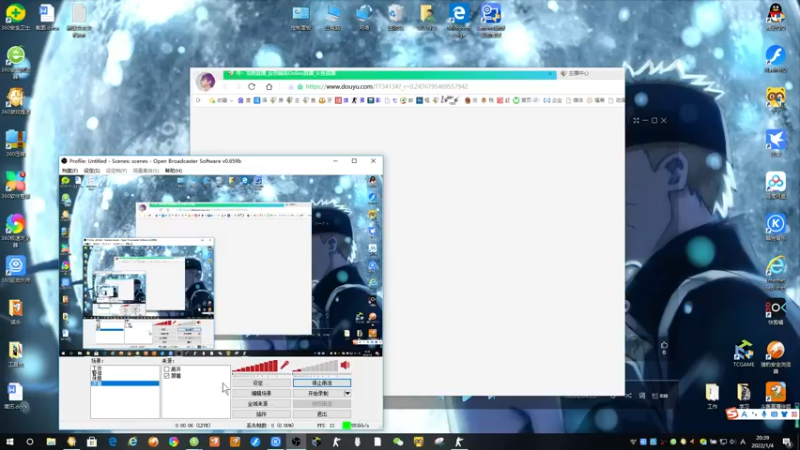Open first OBS menu bar item (F)
800x450 pixels.
point(70,170)
